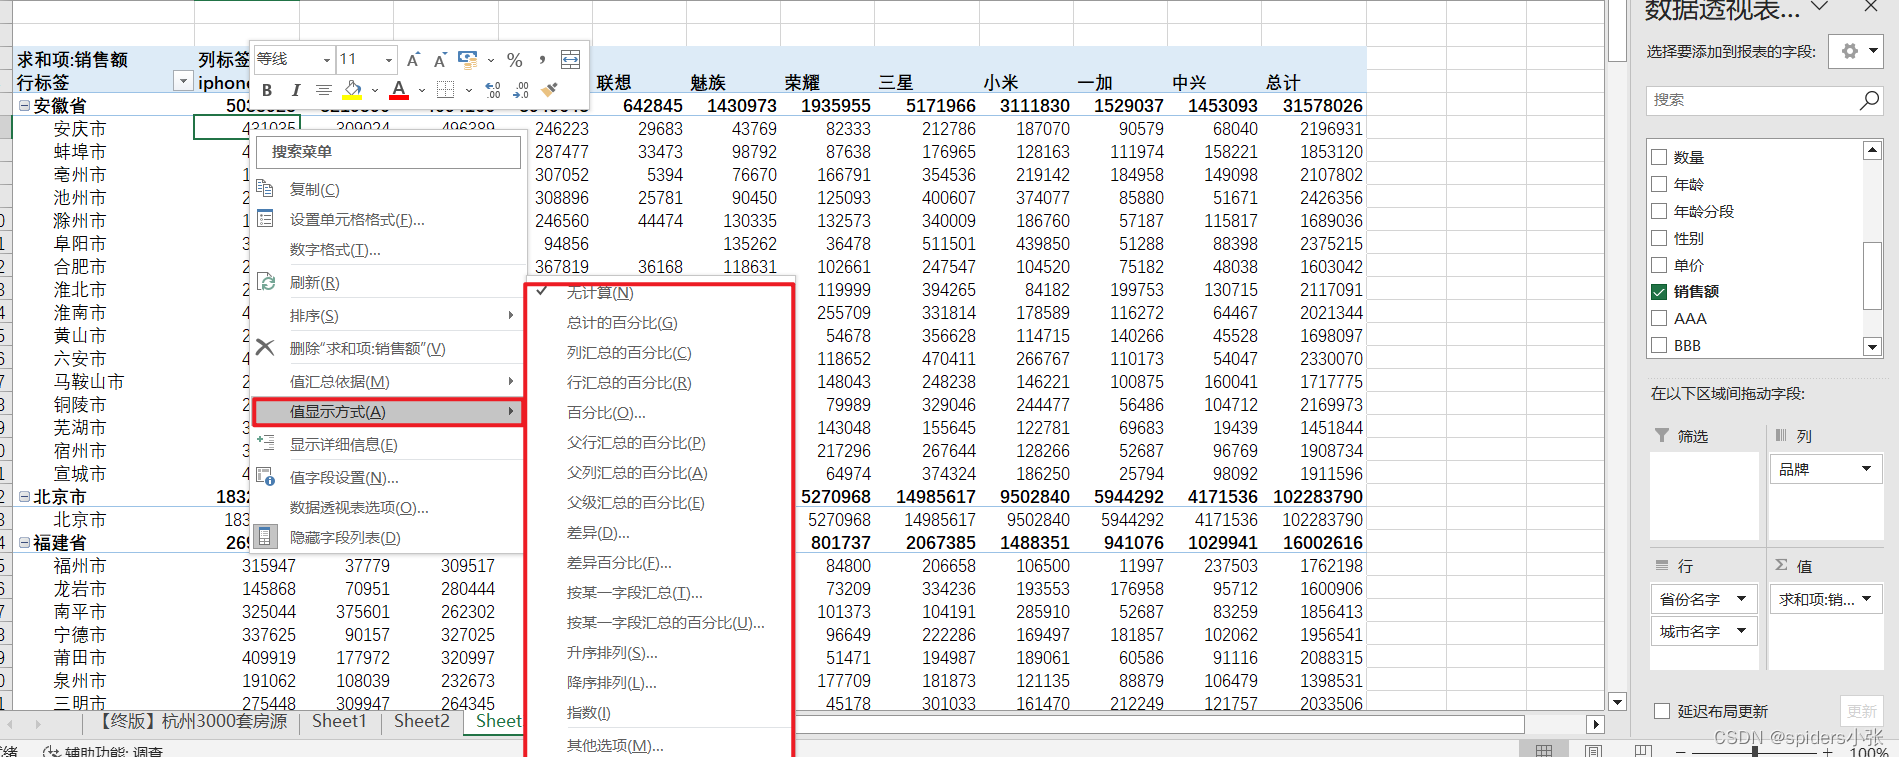Select 总计的百分比(G) option
The width and height of the screenshot is (1899, 757).
[x=622, y=322]
